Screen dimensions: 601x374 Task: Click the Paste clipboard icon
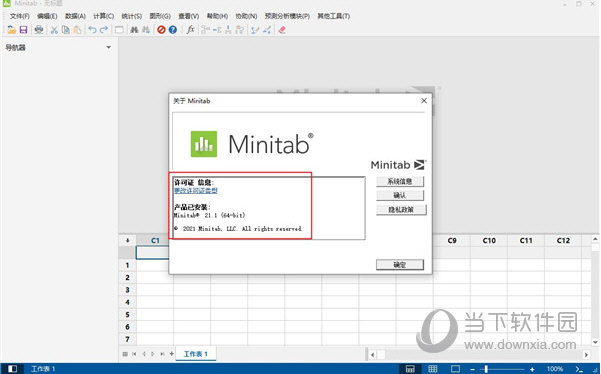pyautogui.click(x=77, y=30)
